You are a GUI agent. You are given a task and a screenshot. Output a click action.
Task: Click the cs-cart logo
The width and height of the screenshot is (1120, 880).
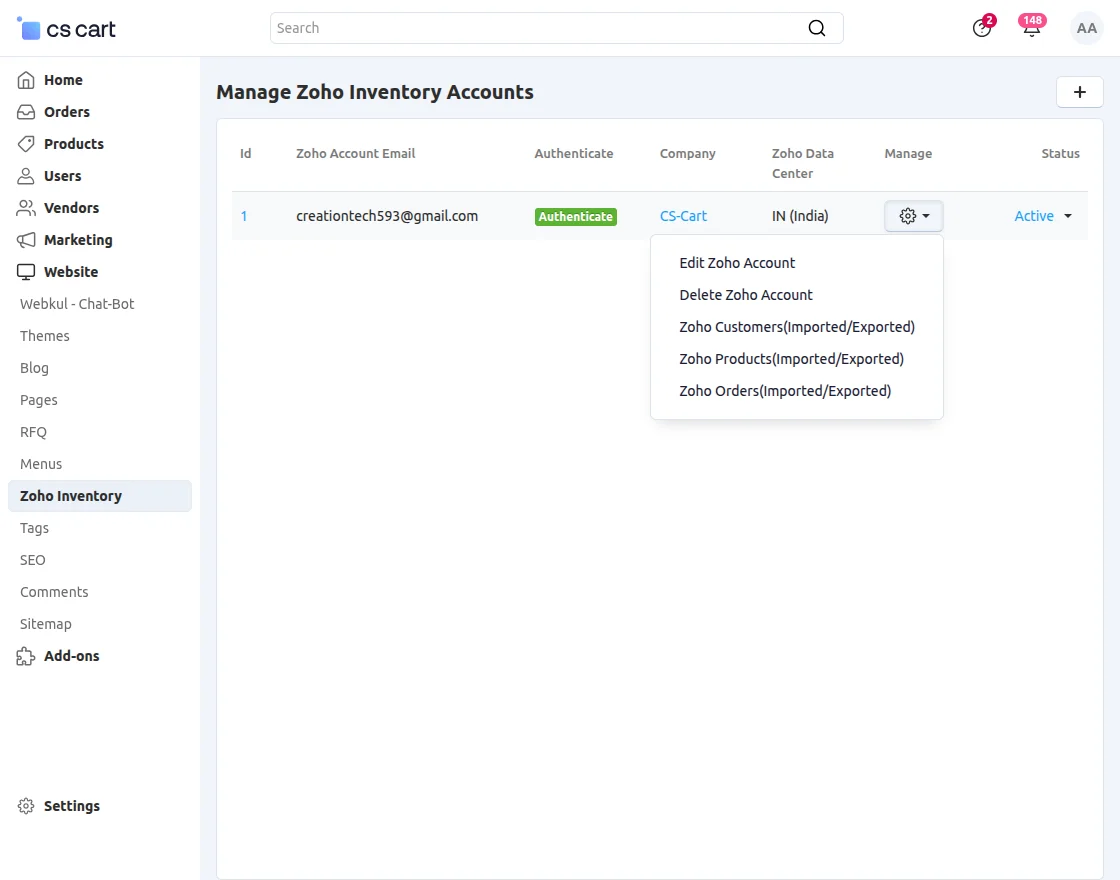click(64, 28)
